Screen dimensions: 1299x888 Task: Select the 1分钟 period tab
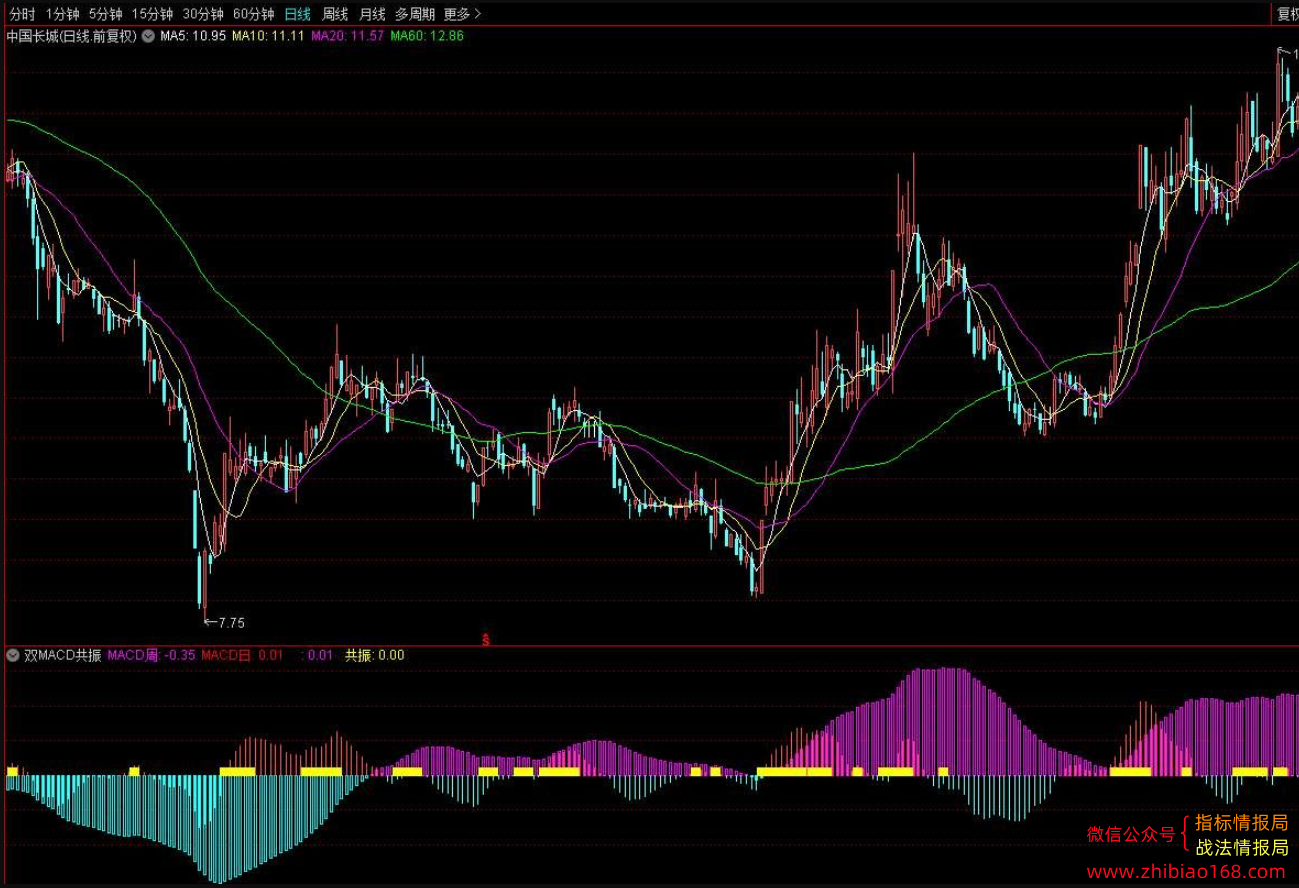coord(62,14)
